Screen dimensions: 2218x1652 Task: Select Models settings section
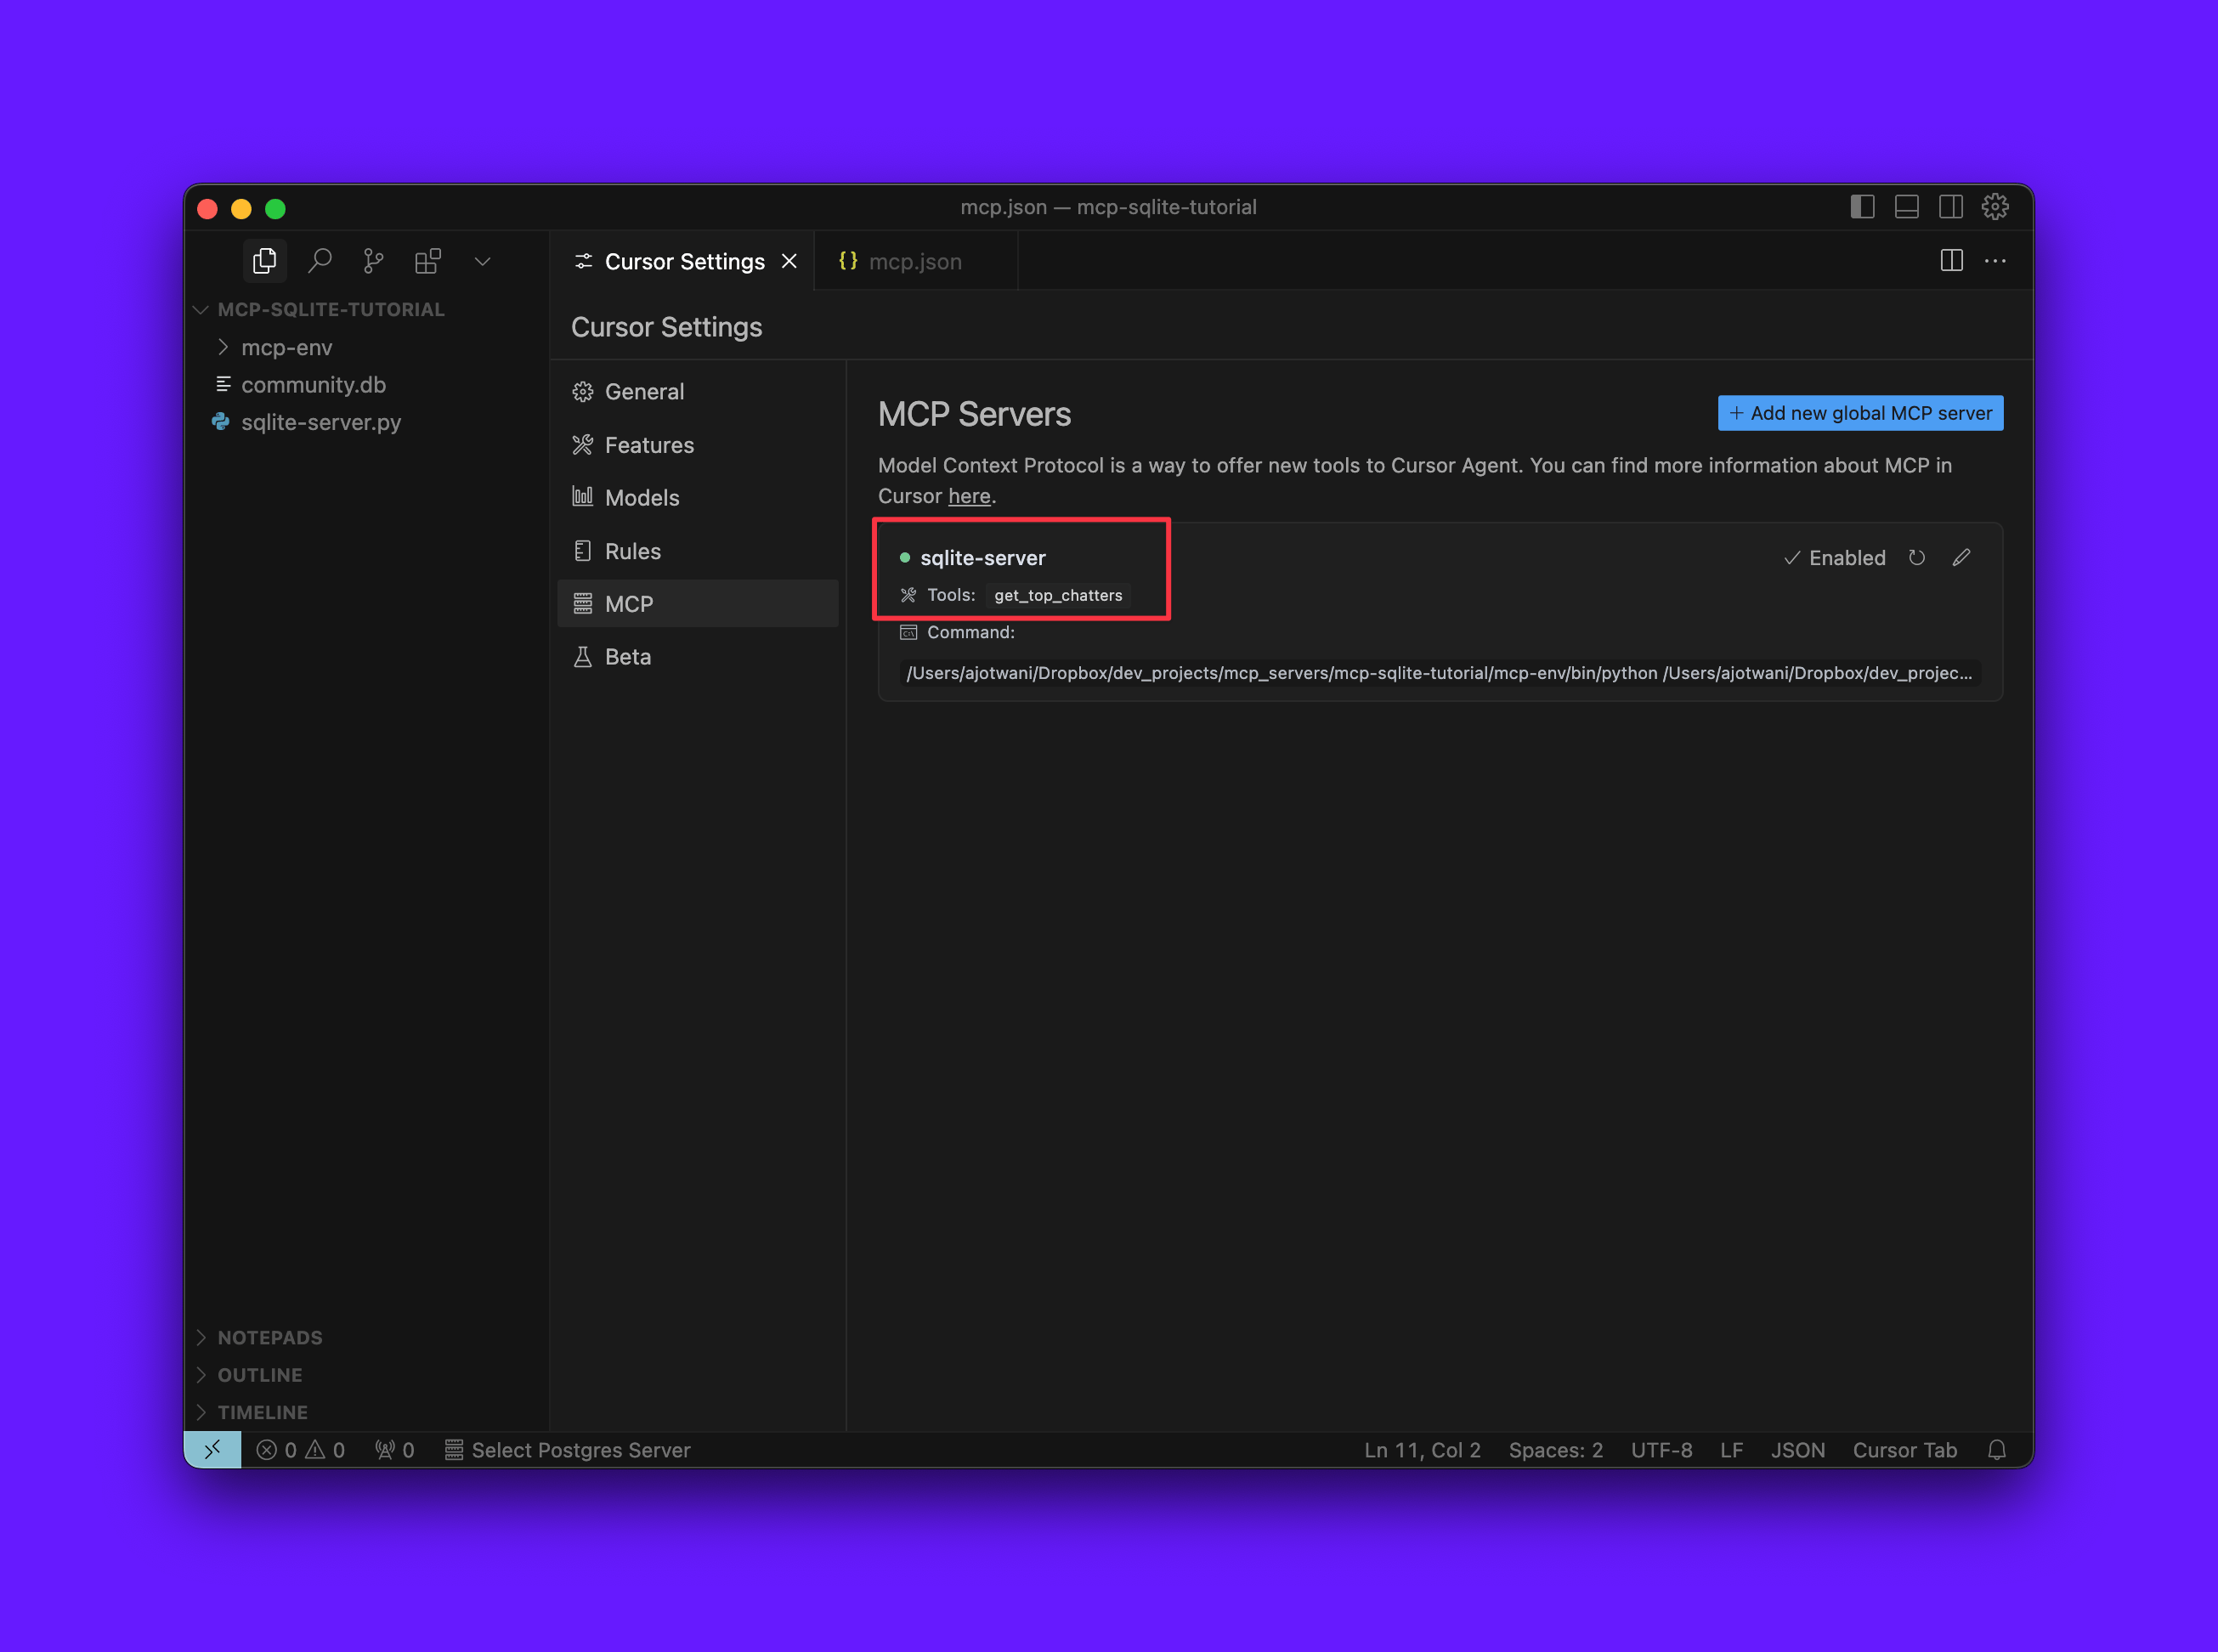pos(698,498)
